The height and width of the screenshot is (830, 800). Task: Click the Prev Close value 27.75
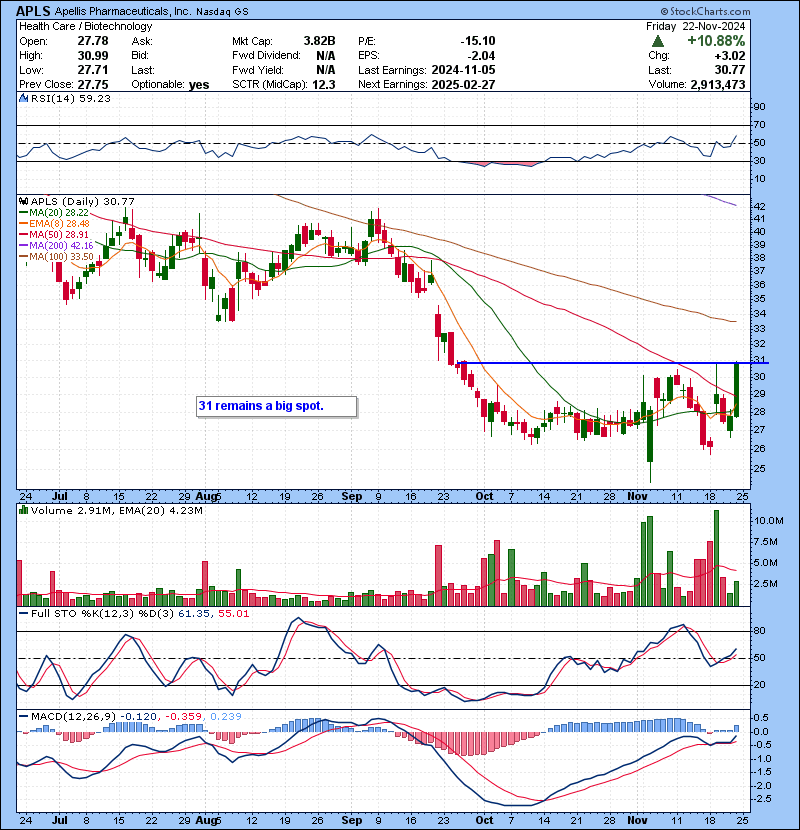[93, 85]
